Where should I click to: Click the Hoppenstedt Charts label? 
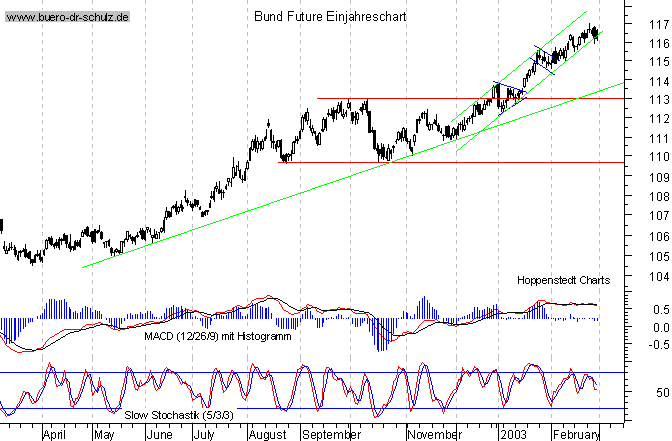pyautogui.click(x=564, y=280)
